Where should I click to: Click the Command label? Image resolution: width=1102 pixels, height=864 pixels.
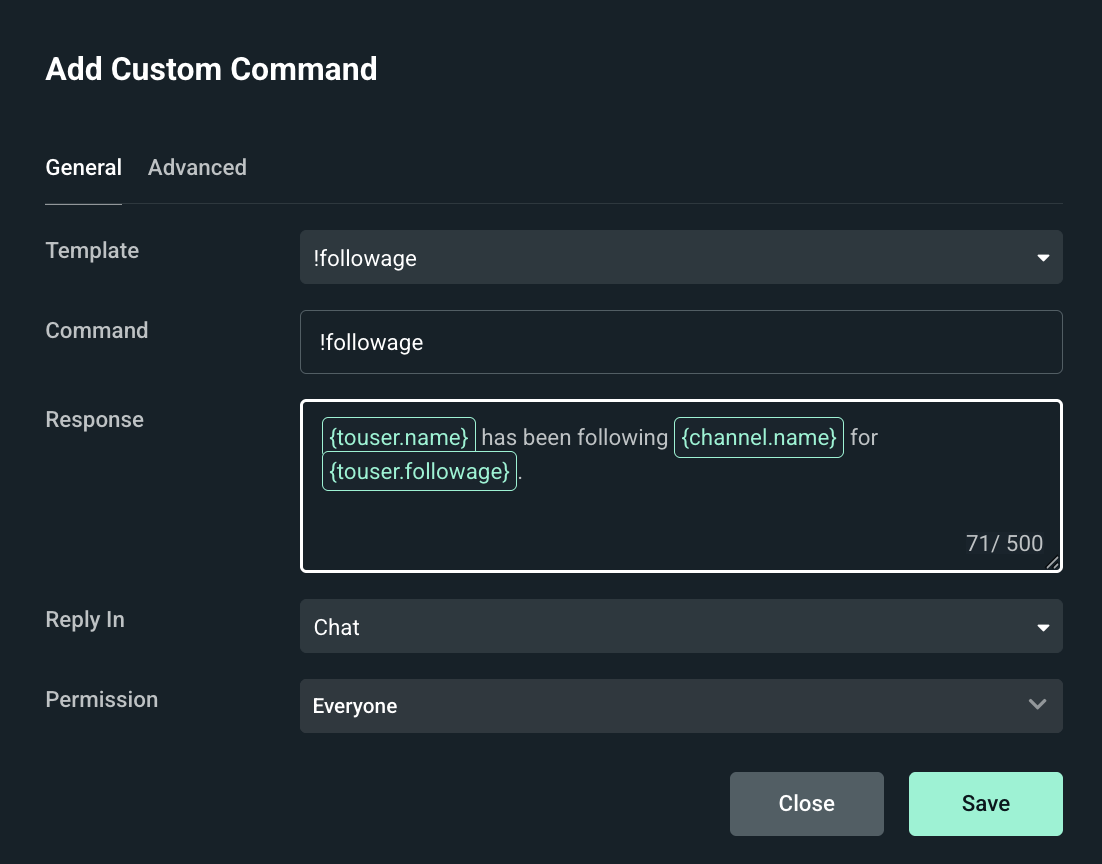(97, 330)
